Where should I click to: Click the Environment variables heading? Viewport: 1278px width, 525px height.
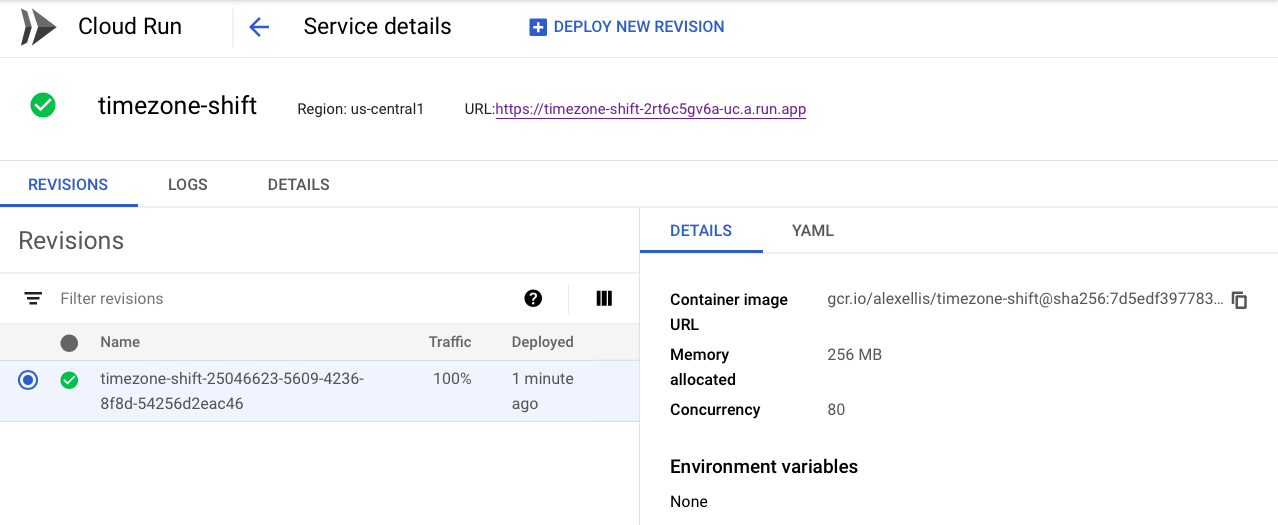click(764, 466)
